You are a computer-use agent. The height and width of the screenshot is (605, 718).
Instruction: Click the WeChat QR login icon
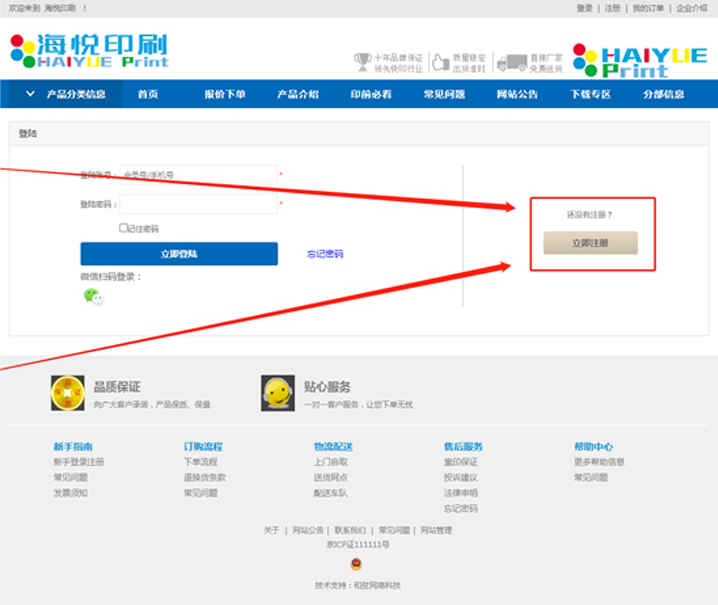tap(92, 296)
